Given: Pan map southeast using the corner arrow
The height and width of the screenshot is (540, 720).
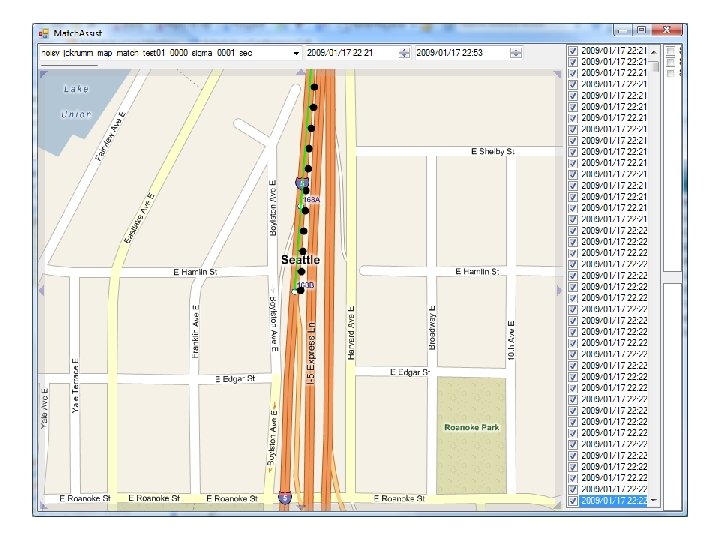Looking at the screenshot, I should pos(557,506).
